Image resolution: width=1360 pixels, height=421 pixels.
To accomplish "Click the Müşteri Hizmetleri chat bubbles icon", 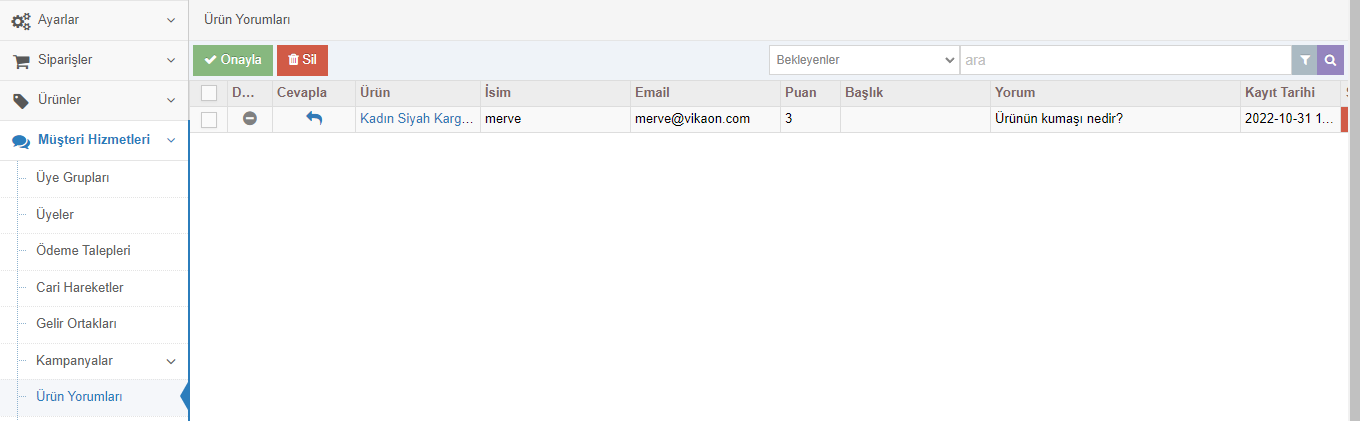I will tap(20, 140).
